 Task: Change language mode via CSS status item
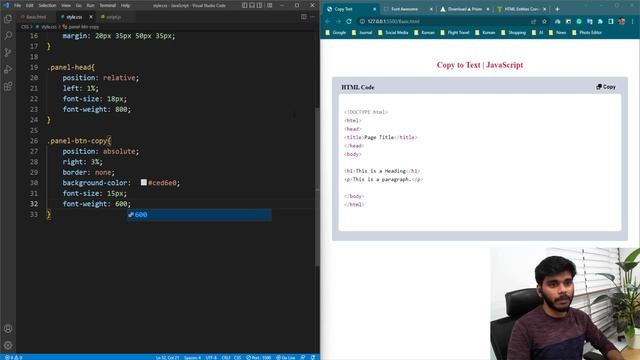[x=238, y=357]
